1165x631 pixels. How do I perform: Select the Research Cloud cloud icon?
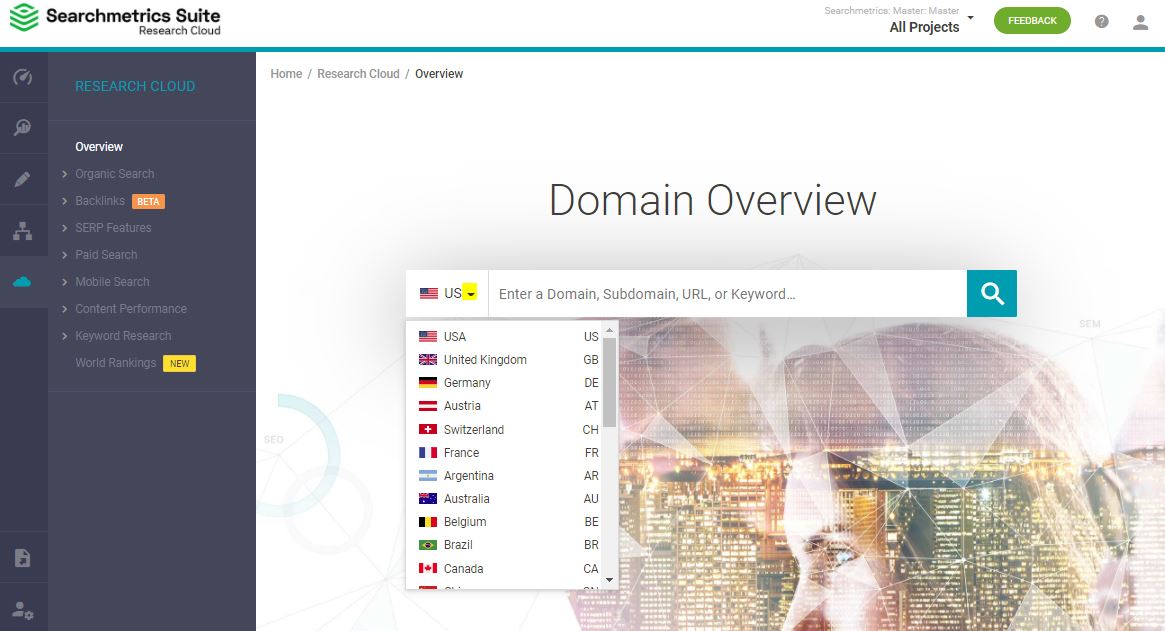click(22, 282)
